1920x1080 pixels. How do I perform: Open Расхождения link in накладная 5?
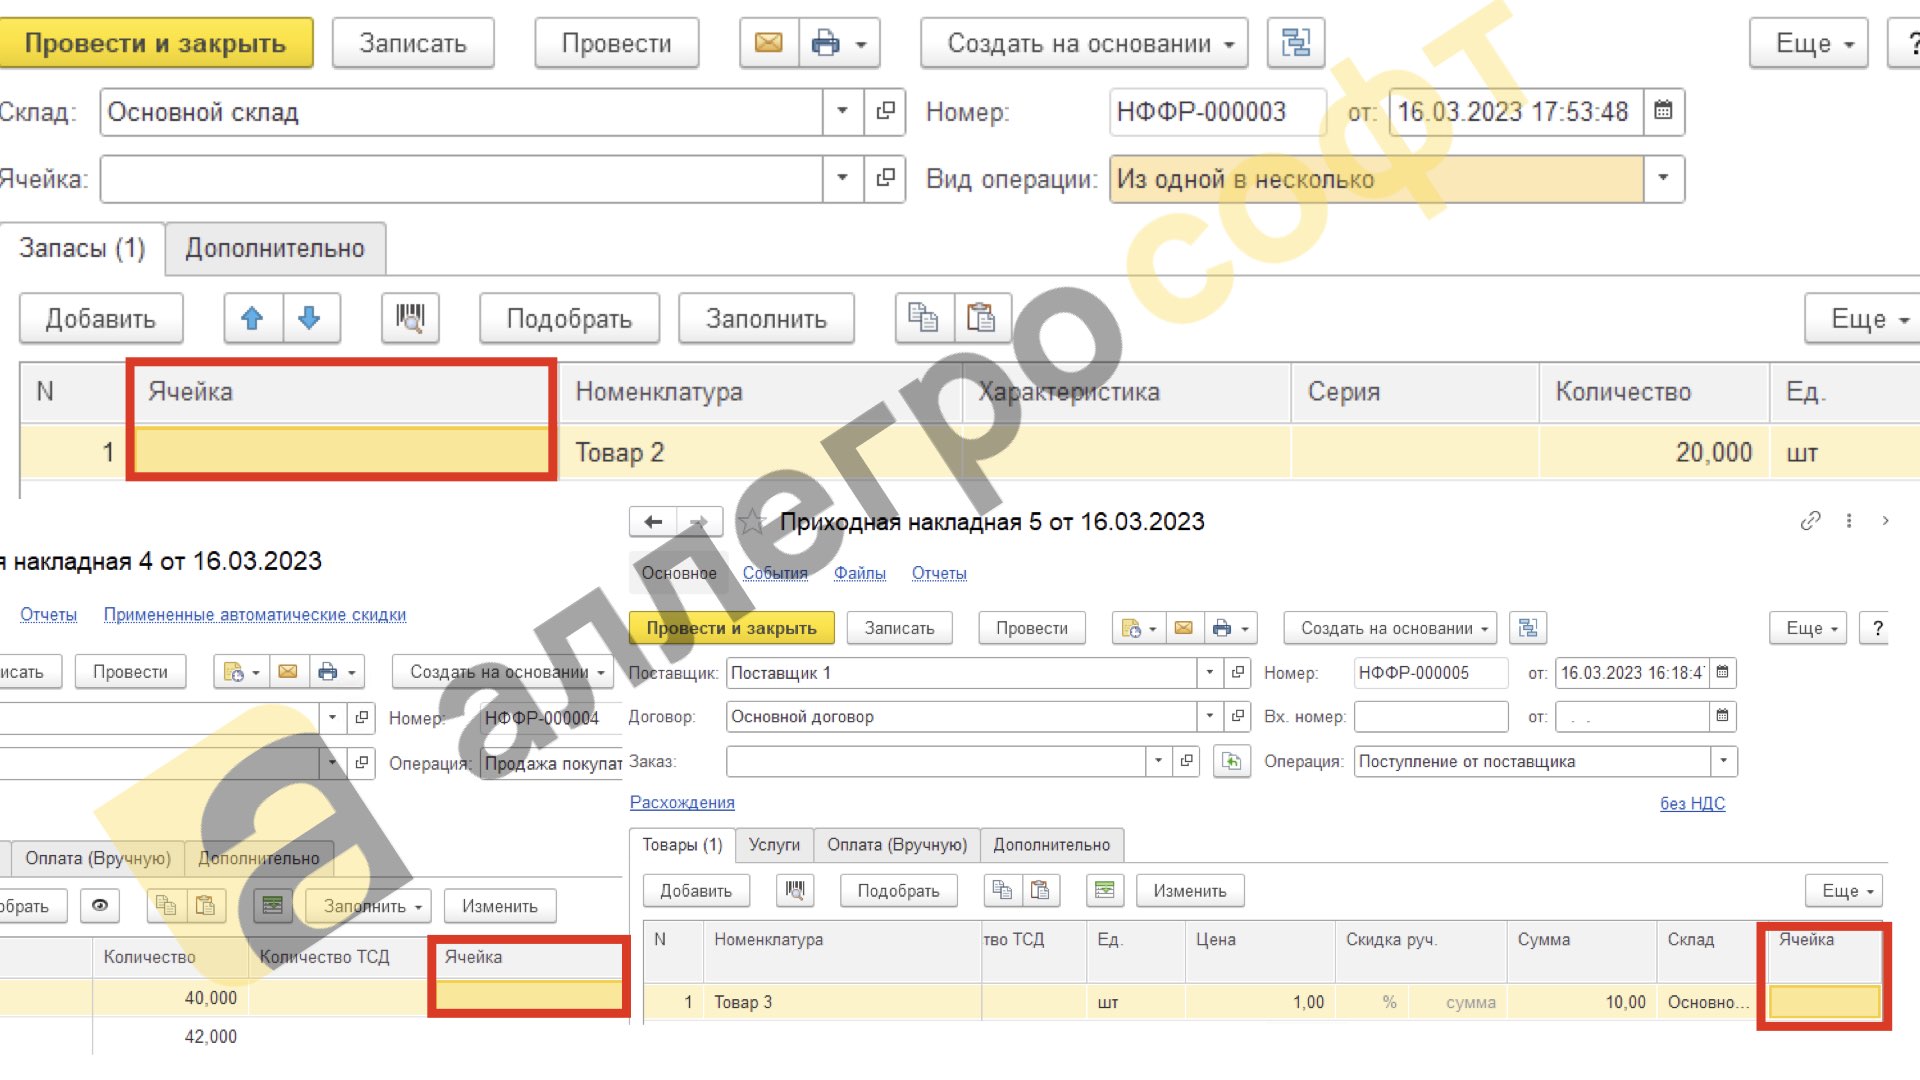point(682,802)
